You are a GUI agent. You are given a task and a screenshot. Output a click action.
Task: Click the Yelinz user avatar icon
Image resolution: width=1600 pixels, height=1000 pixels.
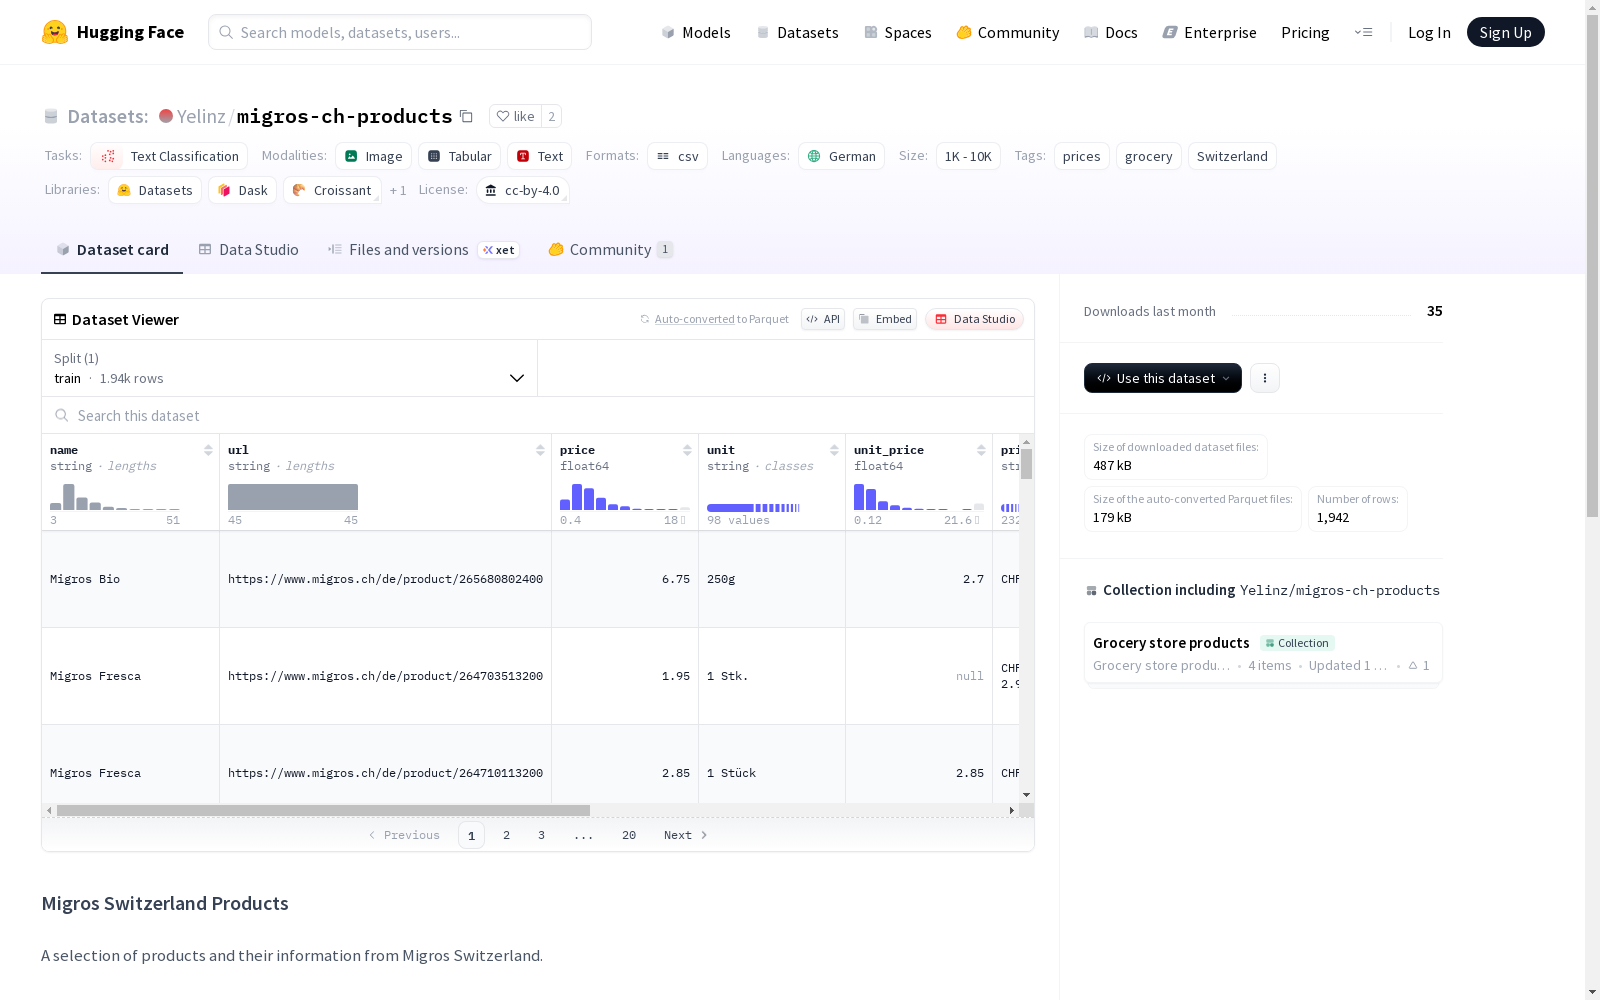[x=166, y=116]
